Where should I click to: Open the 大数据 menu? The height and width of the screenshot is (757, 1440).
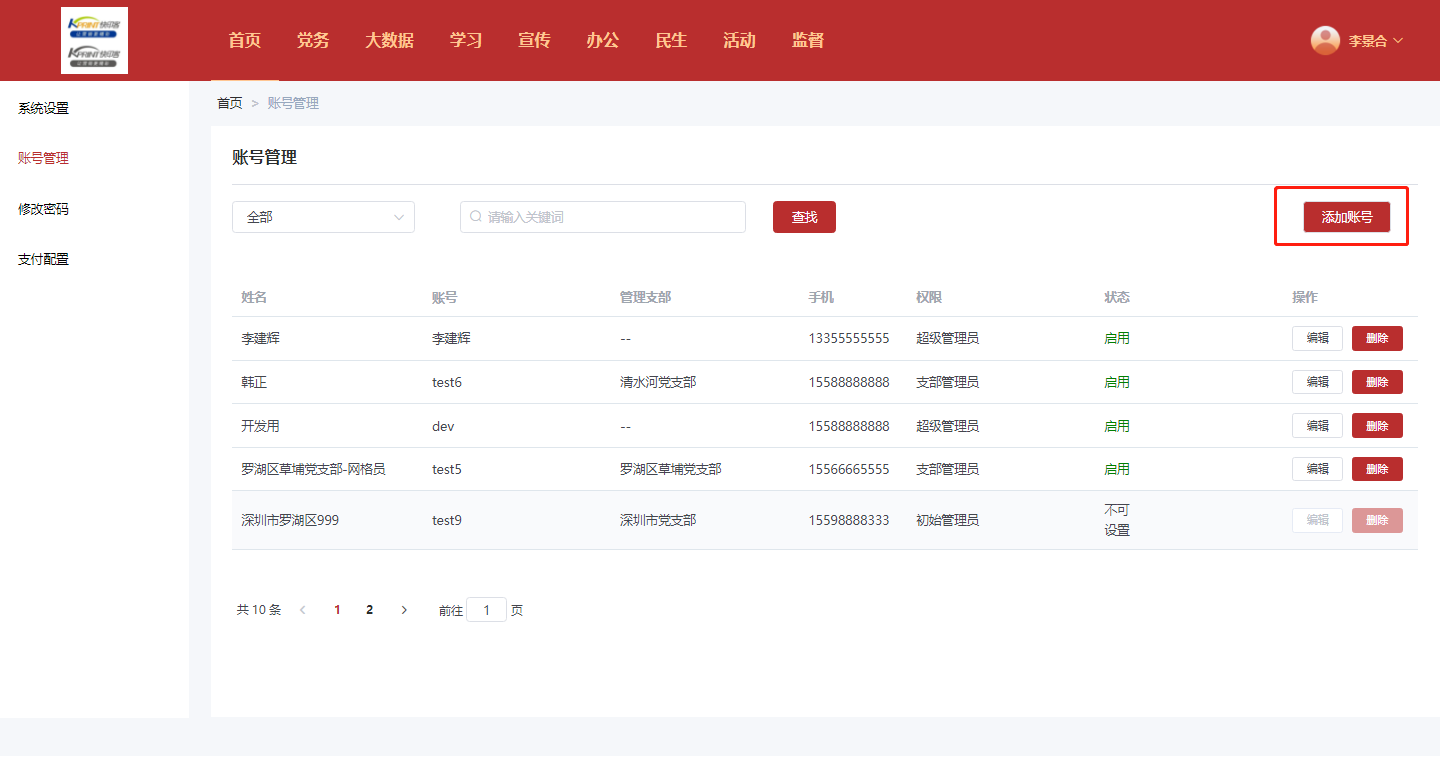(x=389, y=41)
